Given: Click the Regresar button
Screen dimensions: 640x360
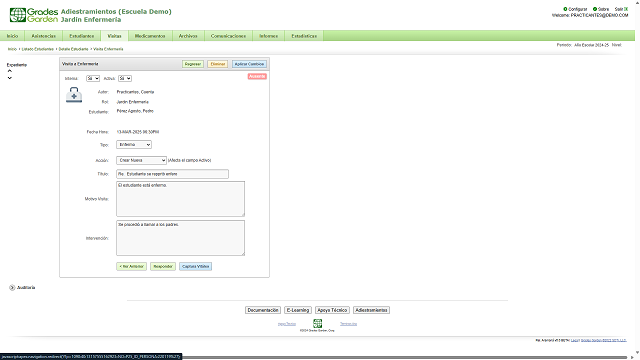Looking at the screenshot, I should click(193, 64).
